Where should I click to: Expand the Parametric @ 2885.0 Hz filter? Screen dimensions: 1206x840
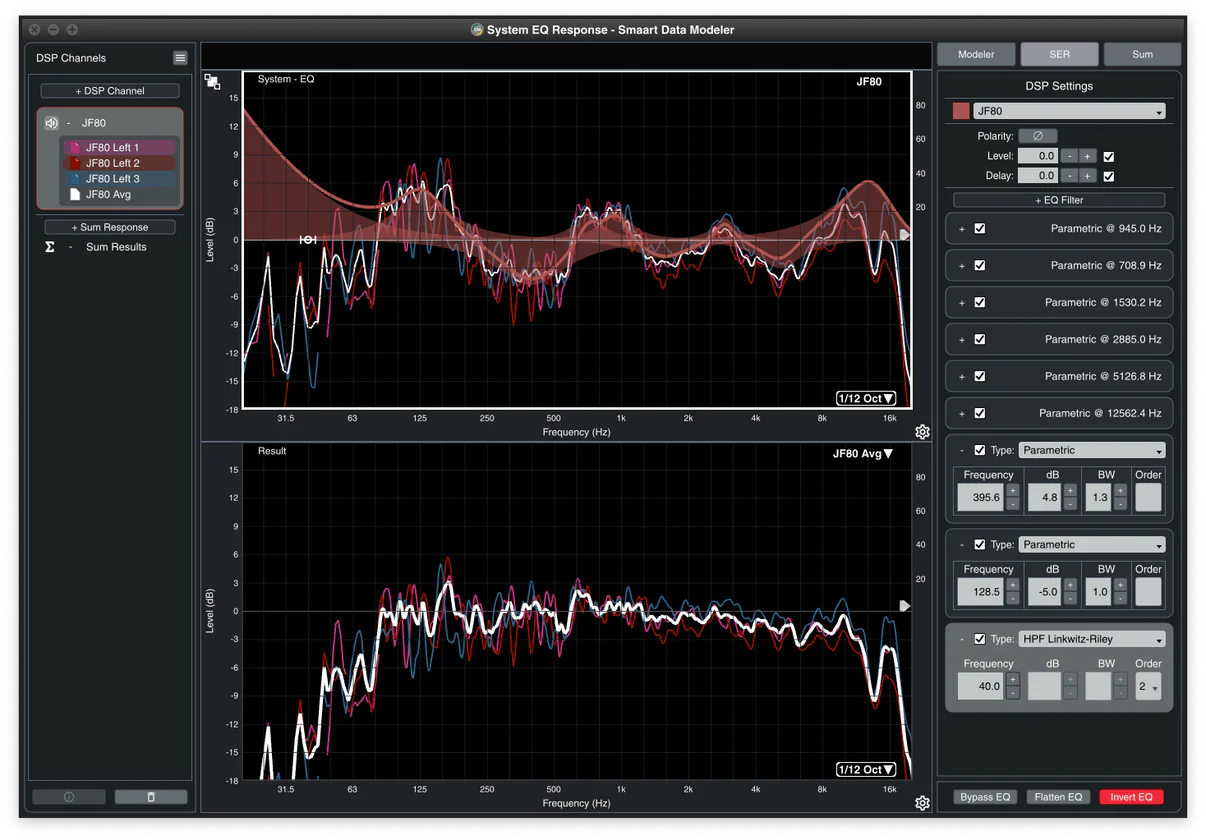point(962,340)
